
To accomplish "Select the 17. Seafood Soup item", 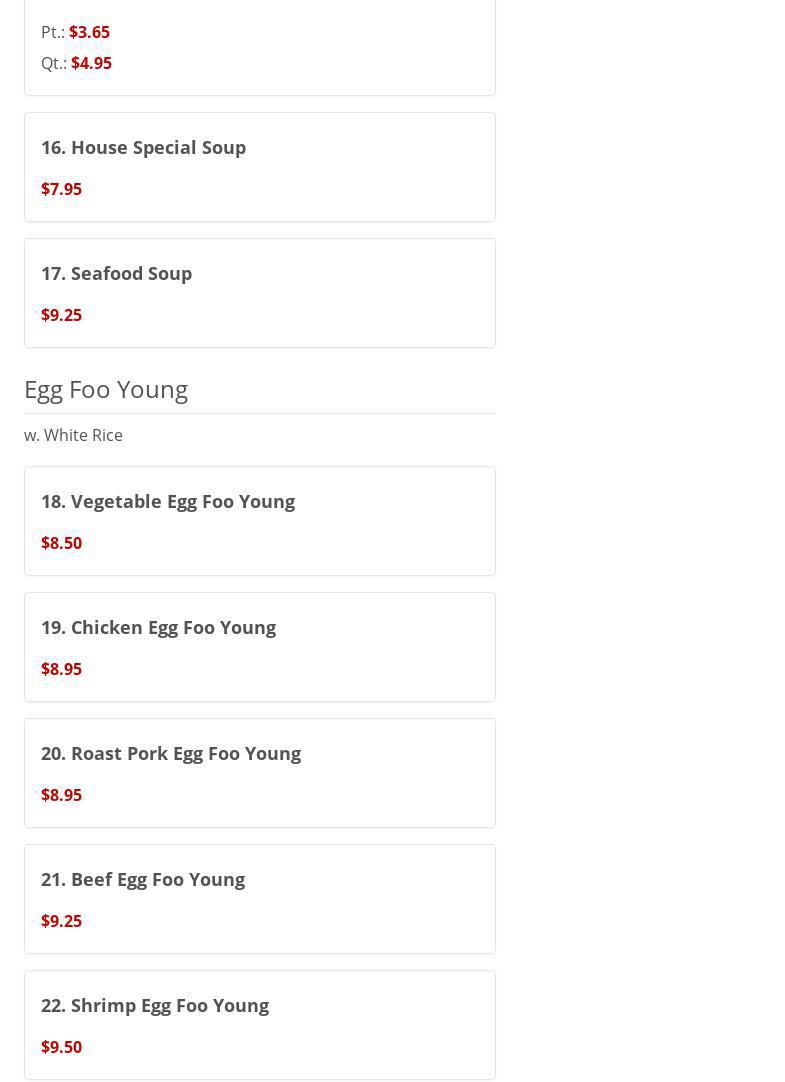I will [x=116, y=273].
